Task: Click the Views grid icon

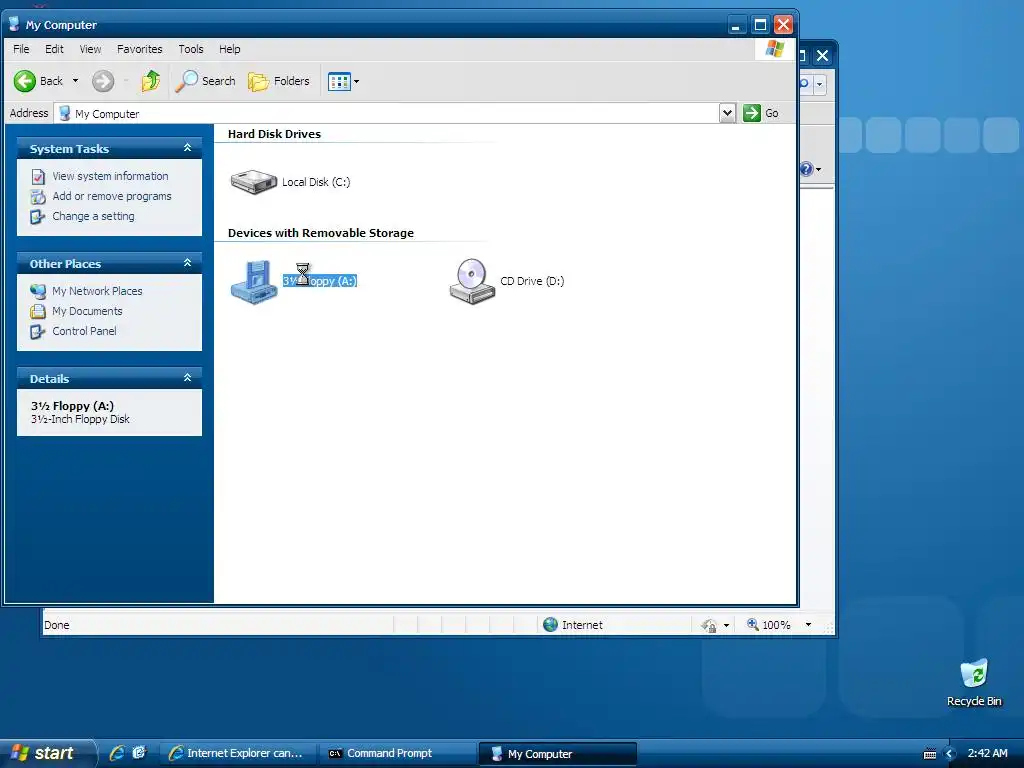Action: (339, 82)
